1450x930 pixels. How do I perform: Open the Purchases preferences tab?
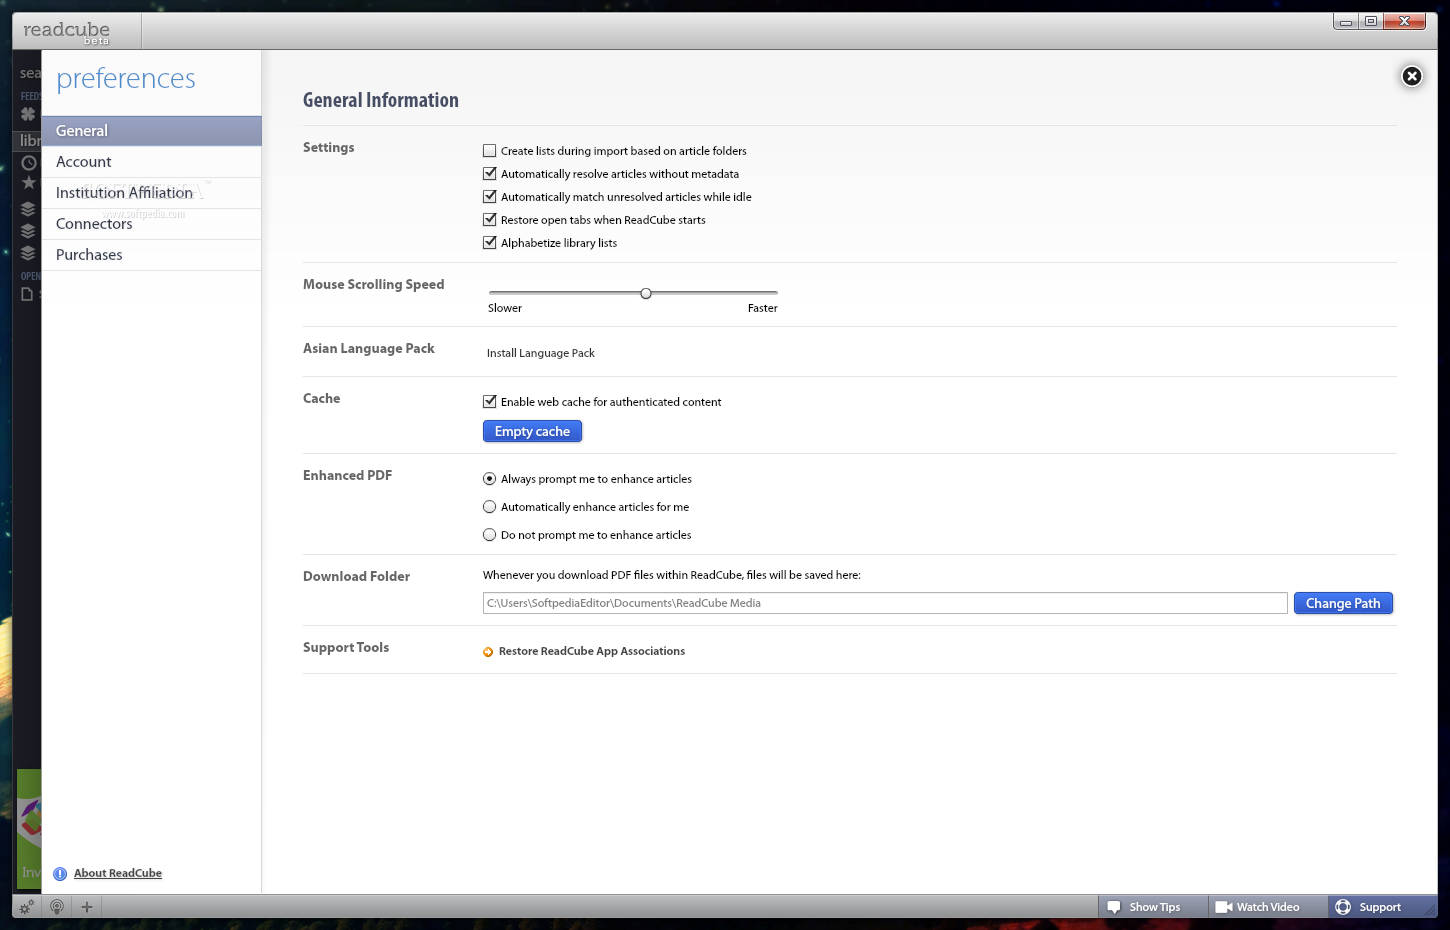[x=151, y=255]
